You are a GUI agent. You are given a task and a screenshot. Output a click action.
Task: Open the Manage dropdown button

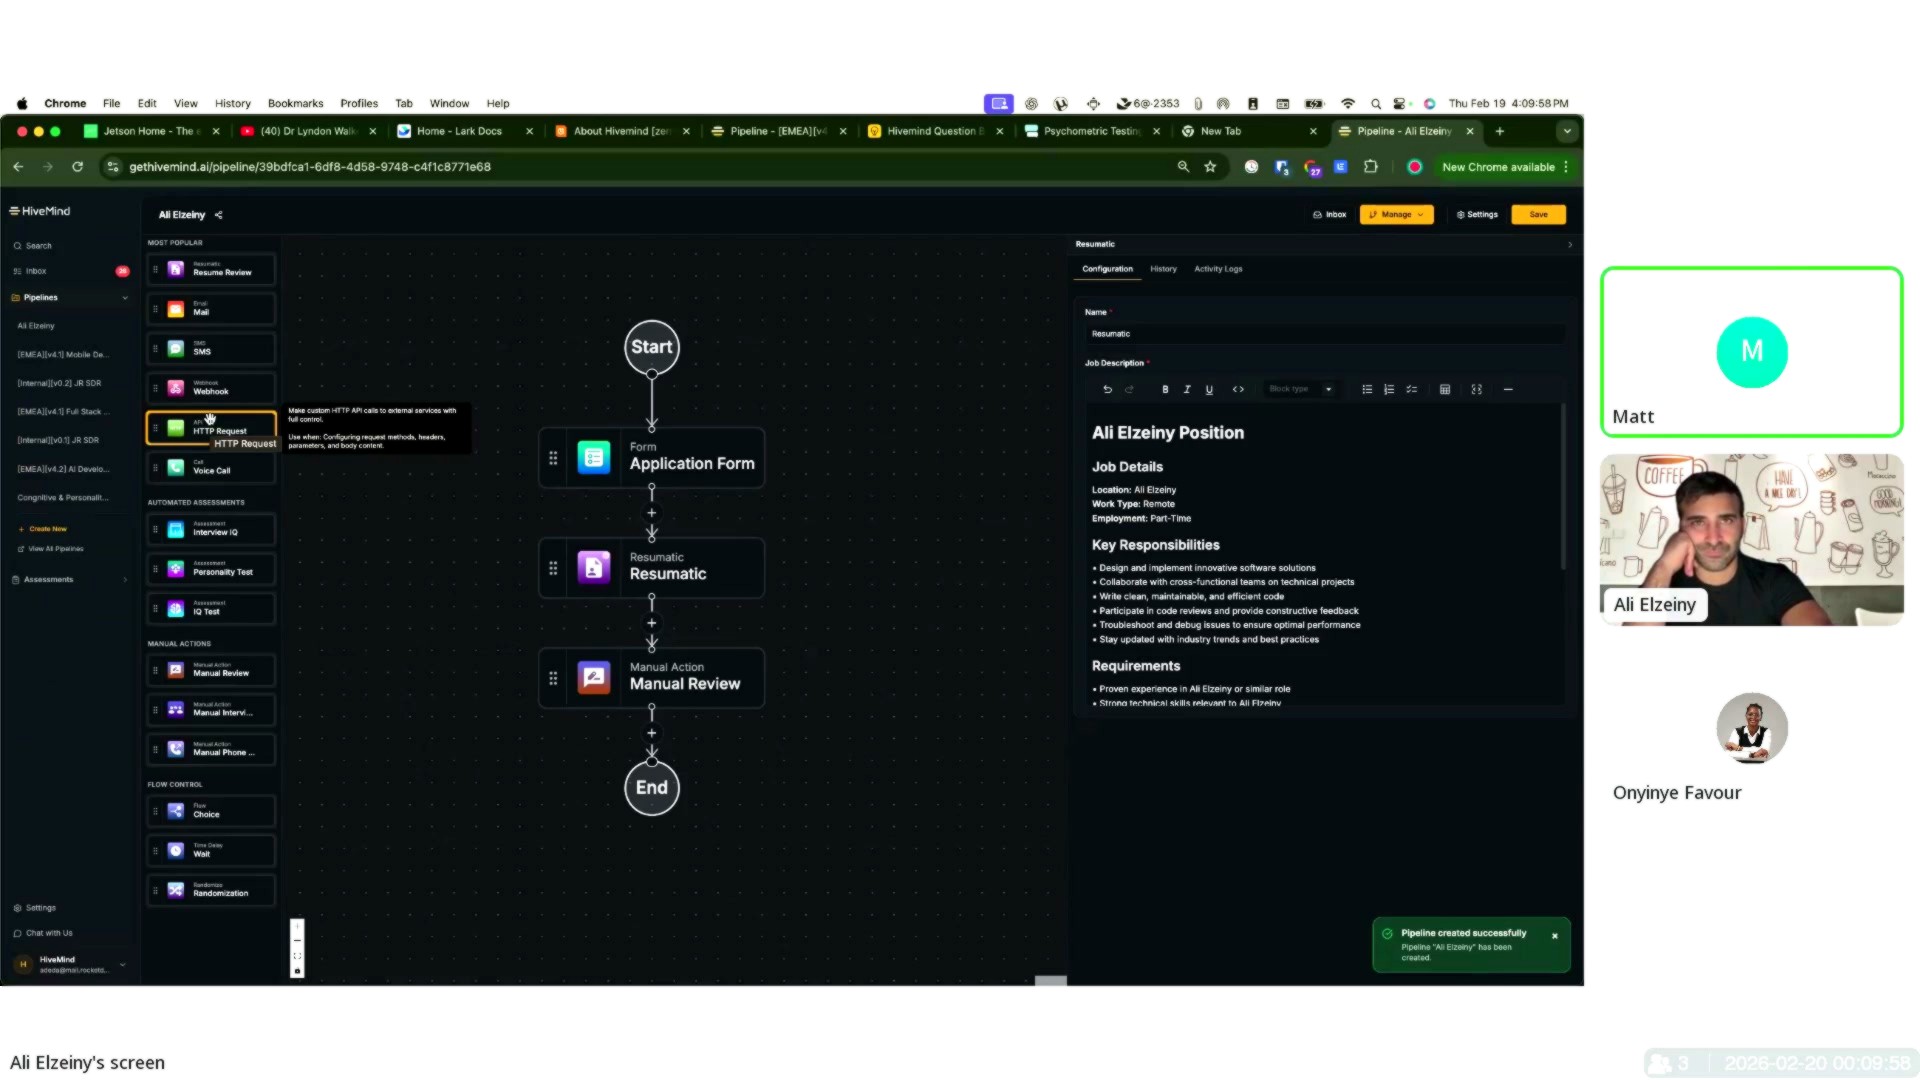pyautogui.click(x=1396, y=214)
